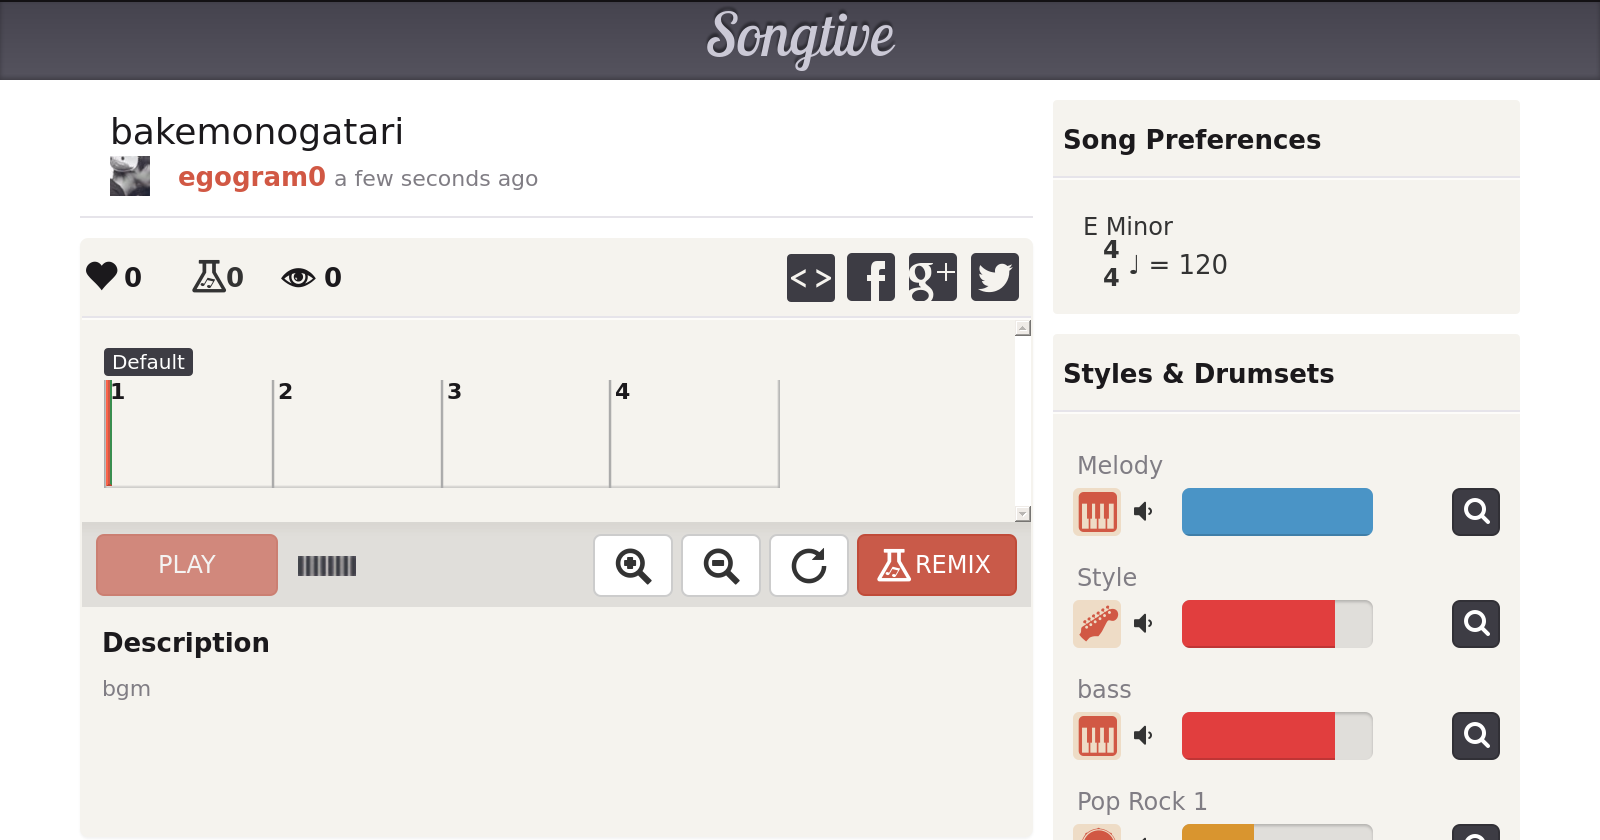Zoom in on the song timeline
Image resolution: width=1600 pixels, height=840 pixels.
633,566
